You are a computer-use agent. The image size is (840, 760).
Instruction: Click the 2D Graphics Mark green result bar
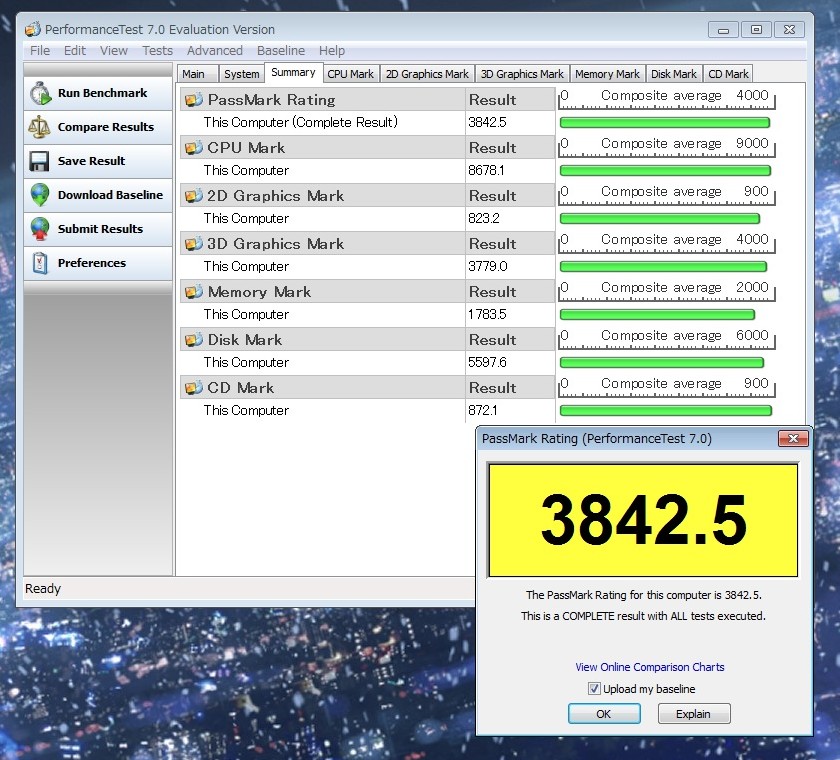[660, 219]
